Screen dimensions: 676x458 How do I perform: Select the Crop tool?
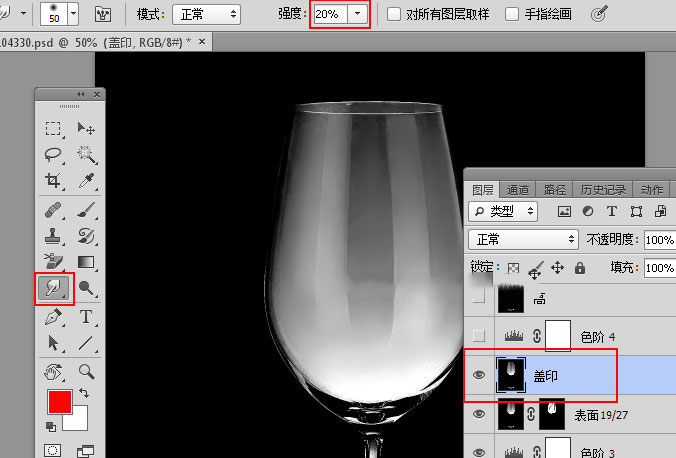pyautogui.click(x=53, y=181)
